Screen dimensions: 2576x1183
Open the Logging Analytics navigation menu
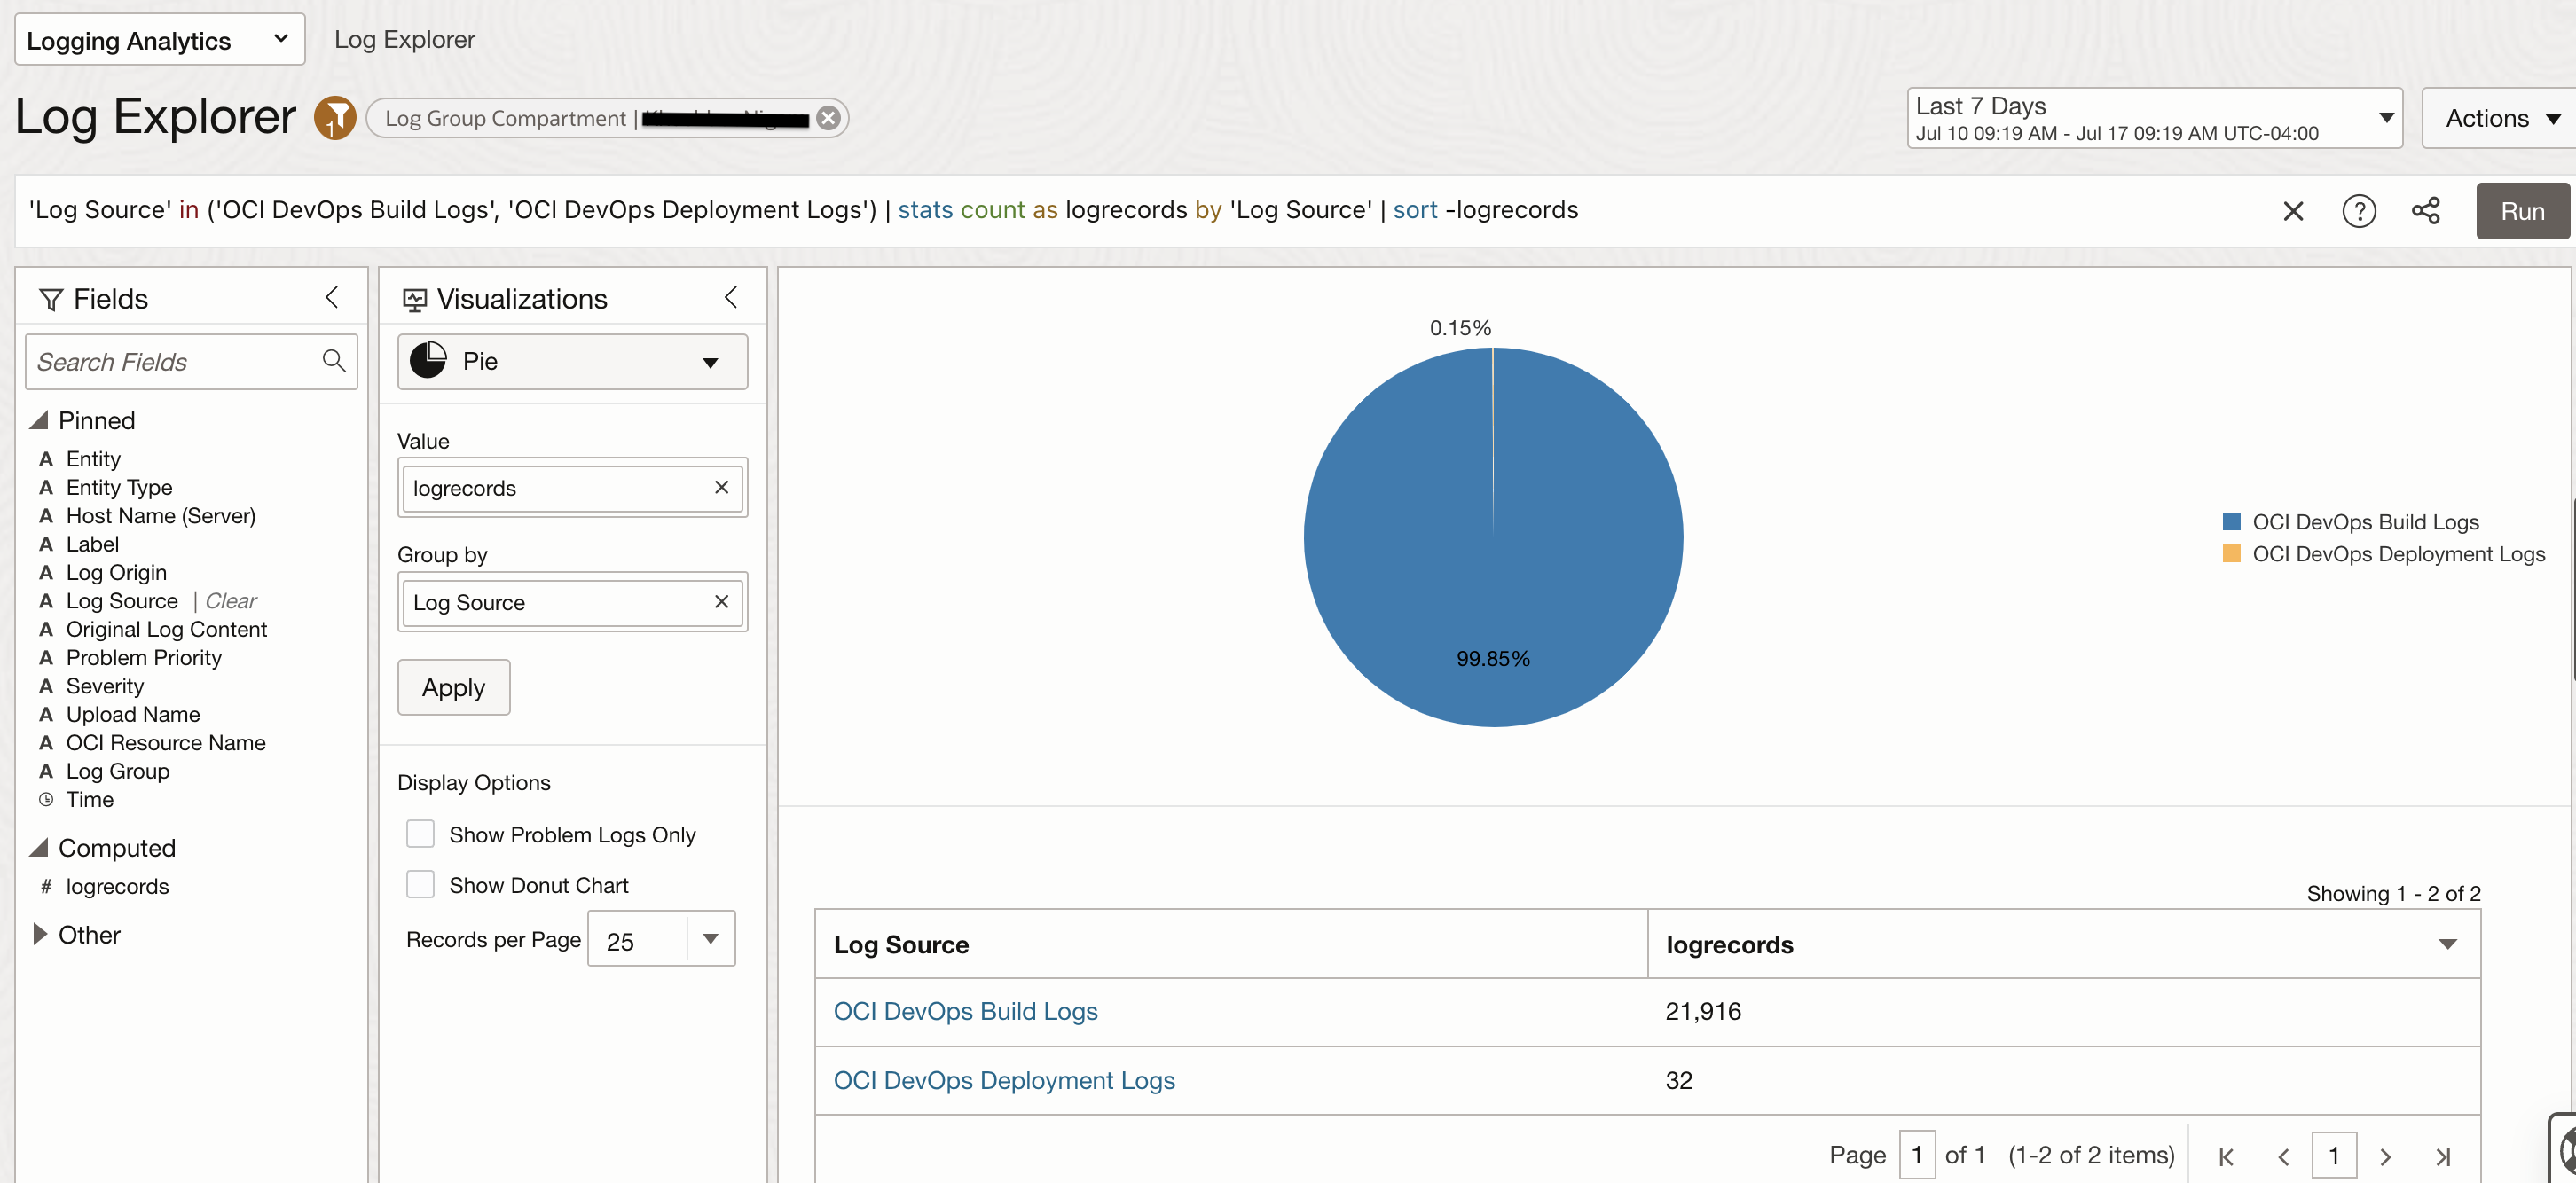coord(159,40)
